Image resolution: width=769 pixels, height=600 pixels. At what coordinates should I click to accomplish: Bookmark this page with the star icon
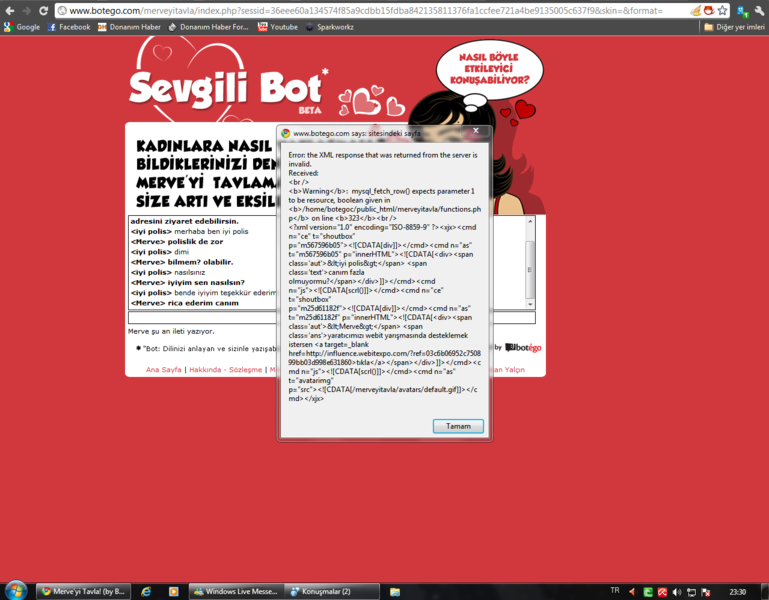(722, 10)
